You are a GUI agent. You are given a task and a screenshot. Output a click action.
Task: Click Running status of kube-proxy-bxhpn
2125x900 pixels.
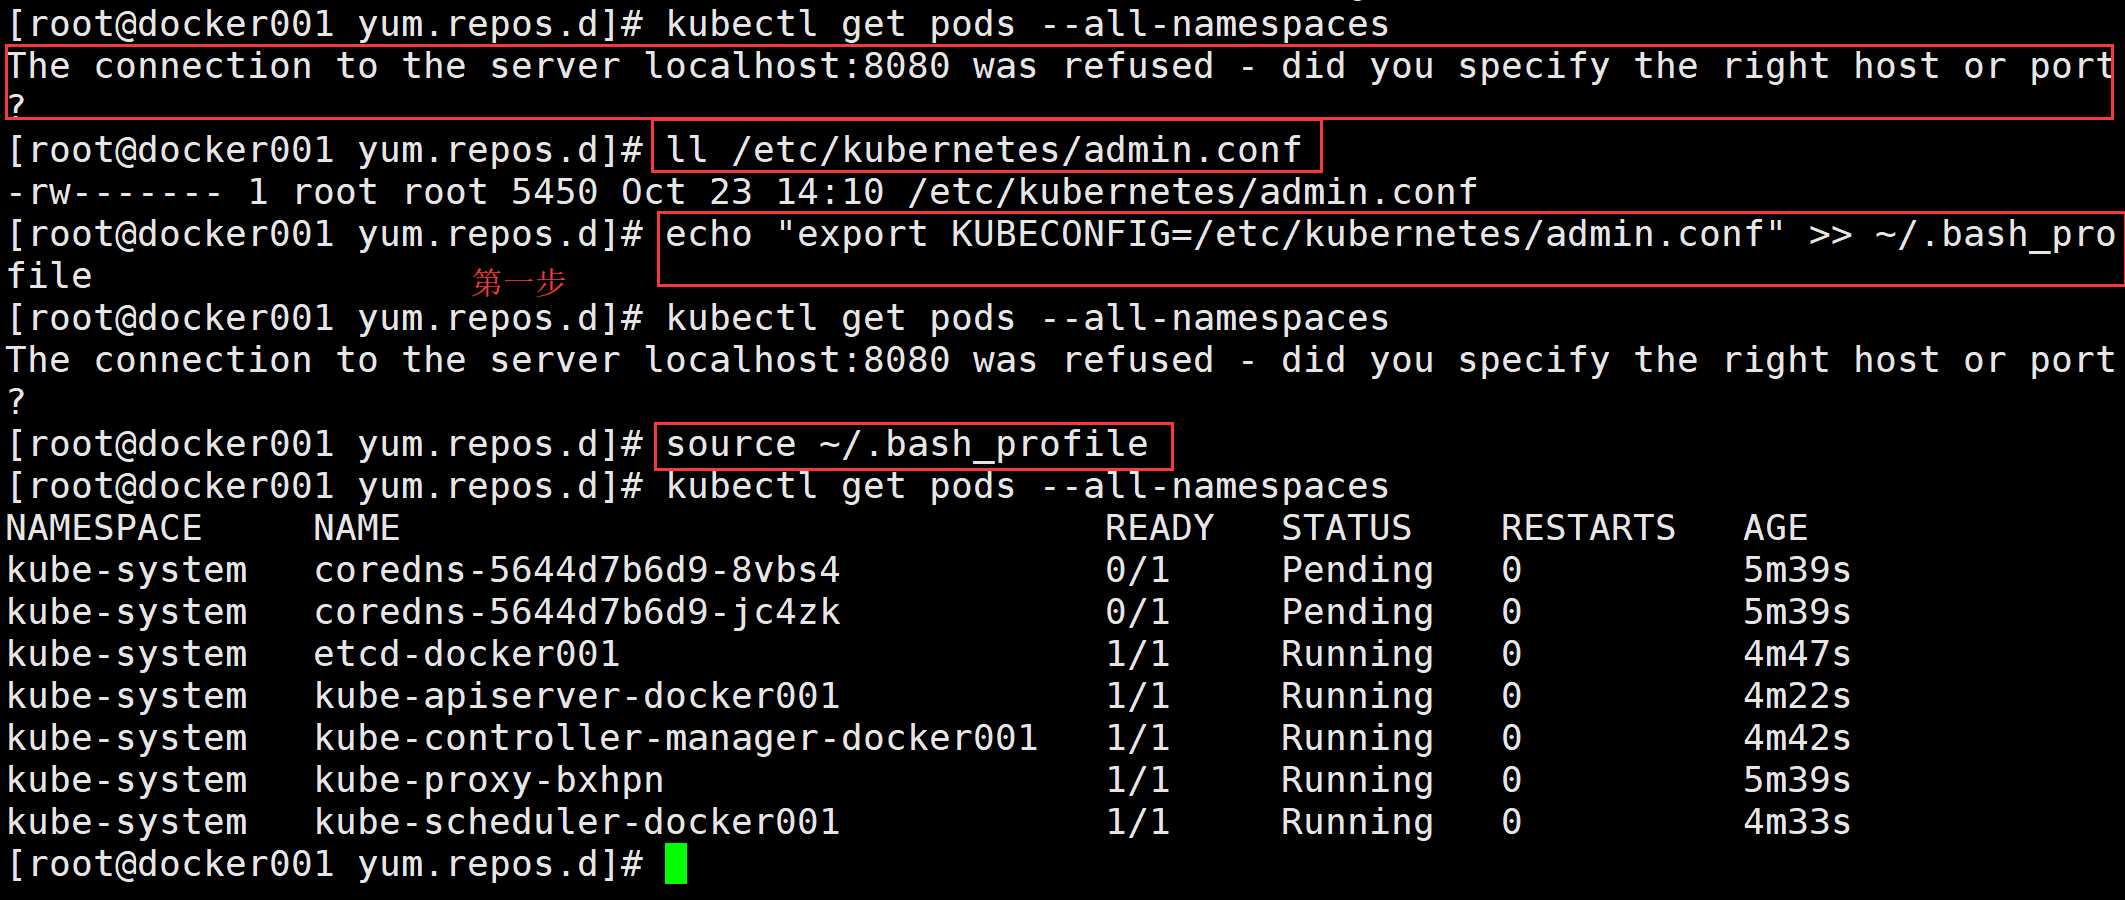click(x=1357, y=780)
